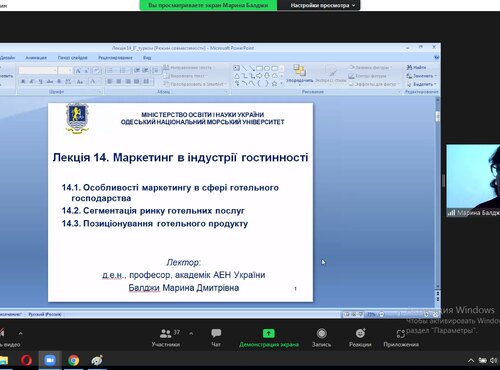This screenshot has width=500, height=370.
Task: Open Text Direction (Направление текста) dropdown
Action: point(189,68)
